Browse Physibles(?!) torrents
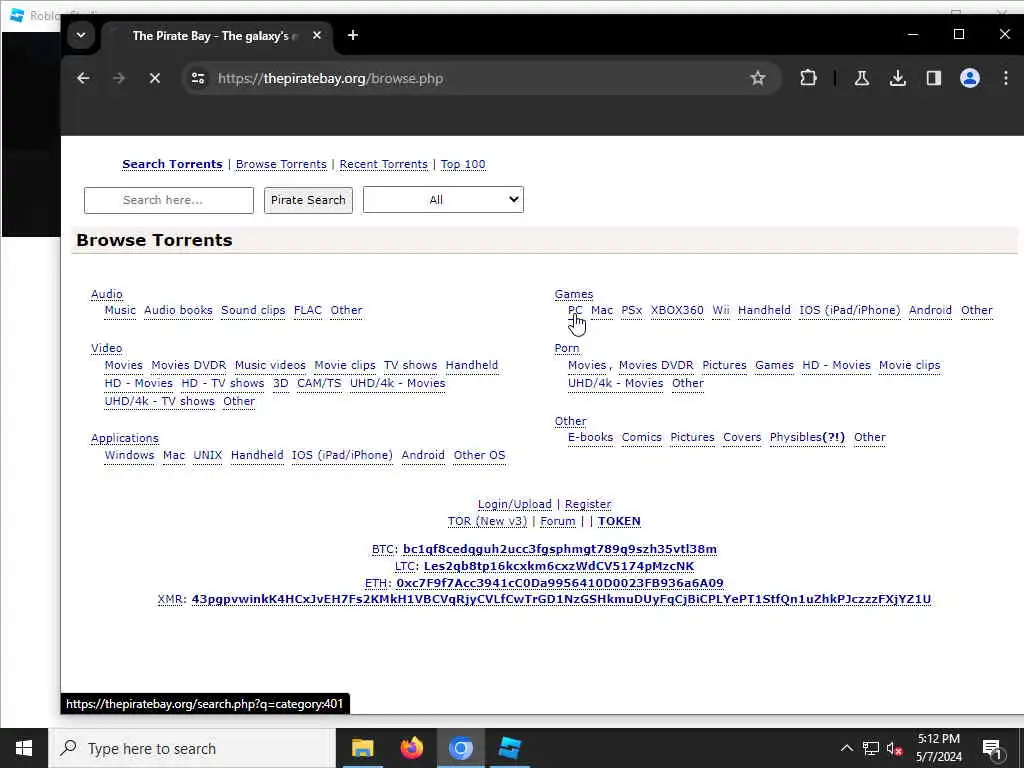This screenshot has width=1024, height=768. coord(807,438)
